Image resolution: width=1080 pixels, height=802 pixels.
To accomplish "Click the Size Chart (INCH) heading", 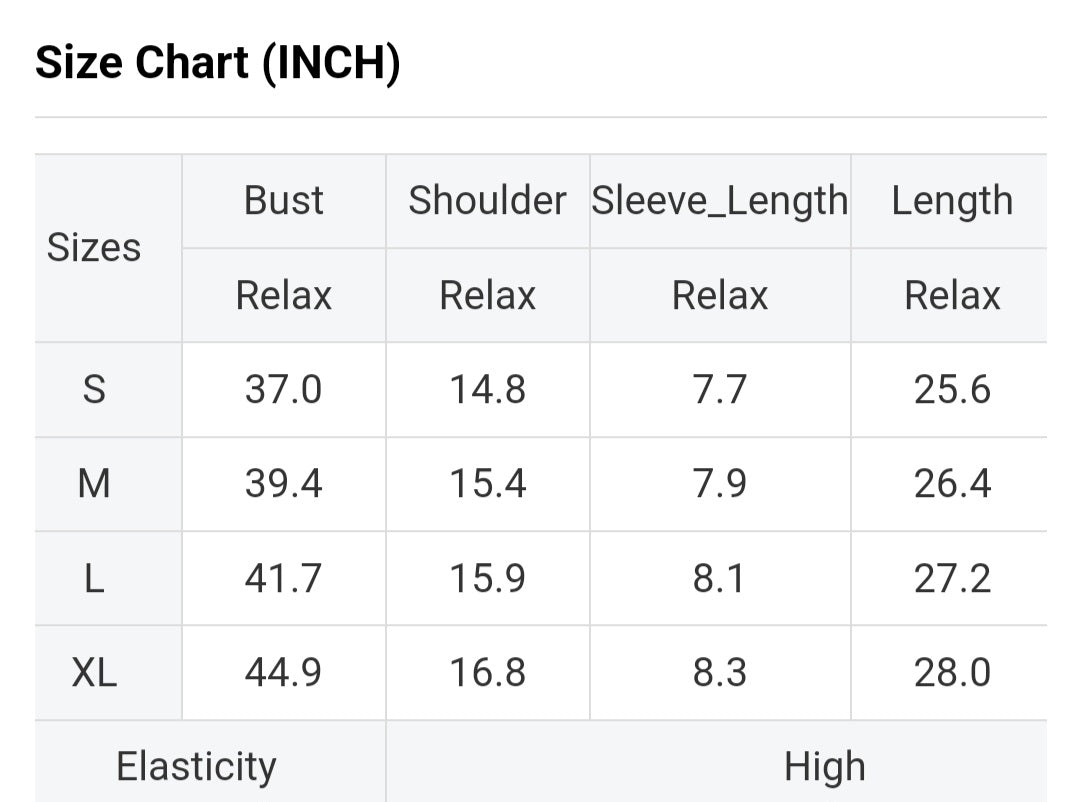I will point(218,64).
